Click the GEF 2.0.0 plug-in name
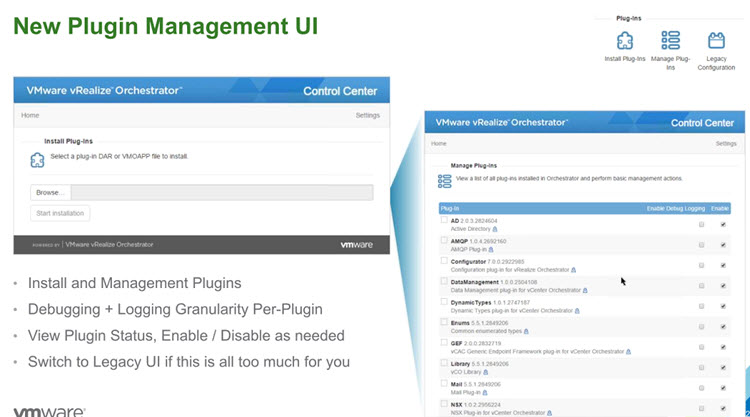 (x=476, y=343)
